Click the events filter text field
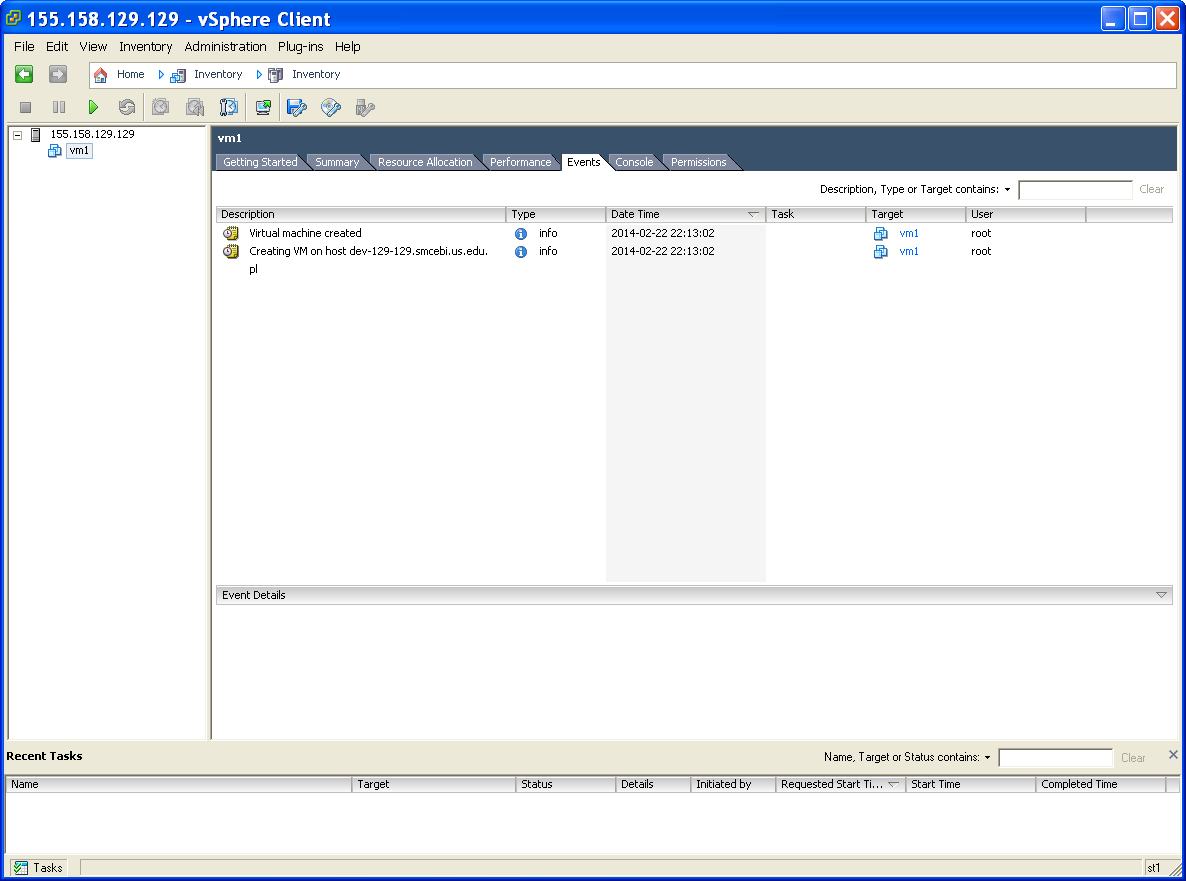Image resolution: width=1186 pixels, height=881 pixels. [x=1076, y=190]
